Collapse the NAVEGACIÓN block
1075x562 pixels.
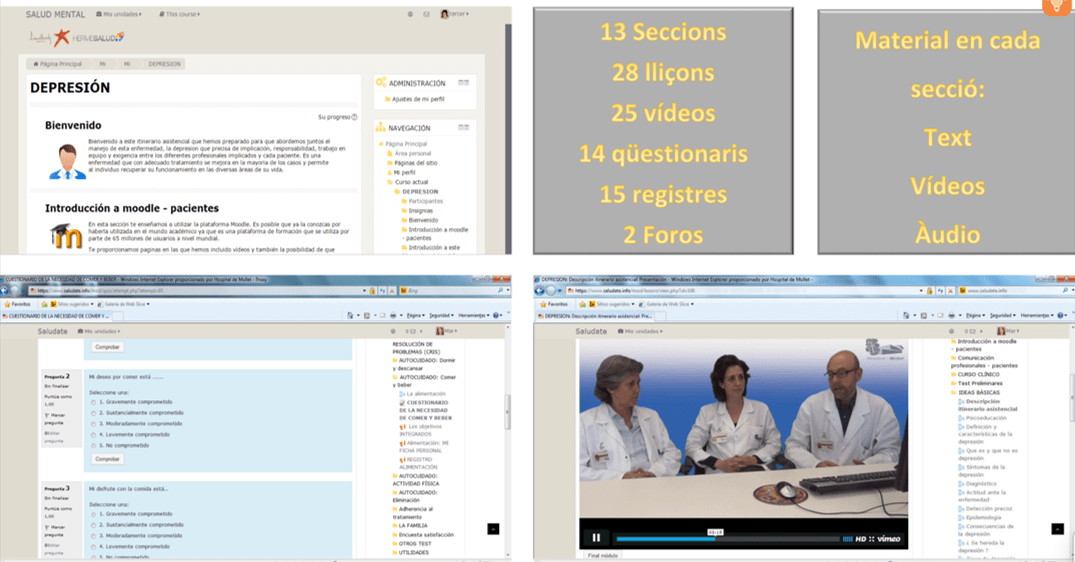[x=461, y=127]
